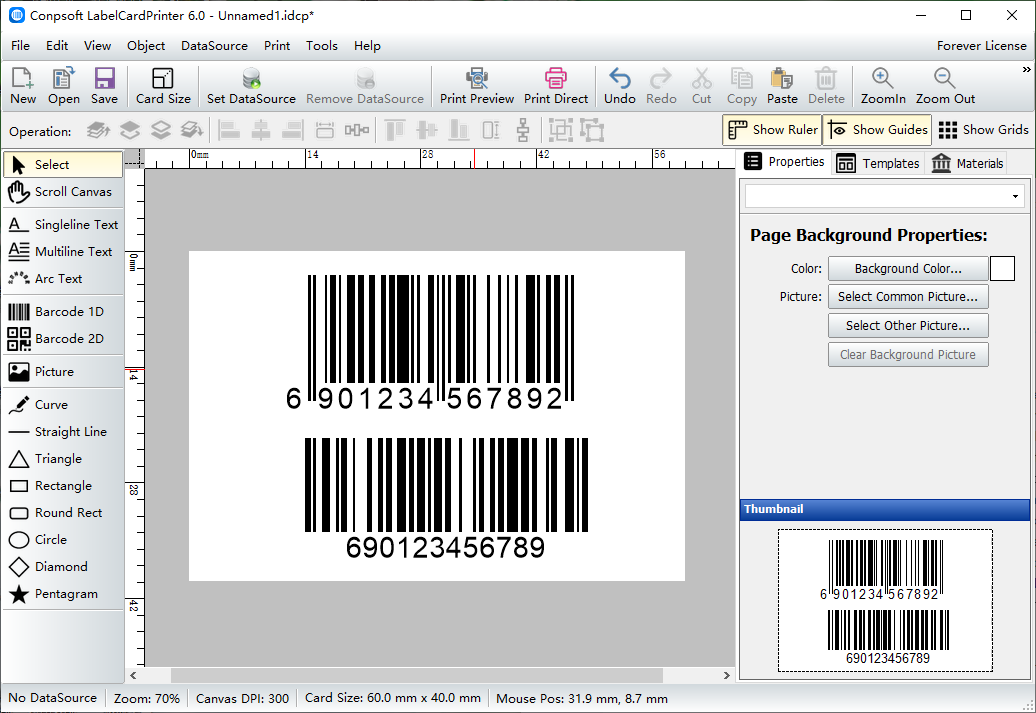The height and width of the screenshot is (713, 1036).
Task: Open the Help menu
Action: [x=367, y=46]
